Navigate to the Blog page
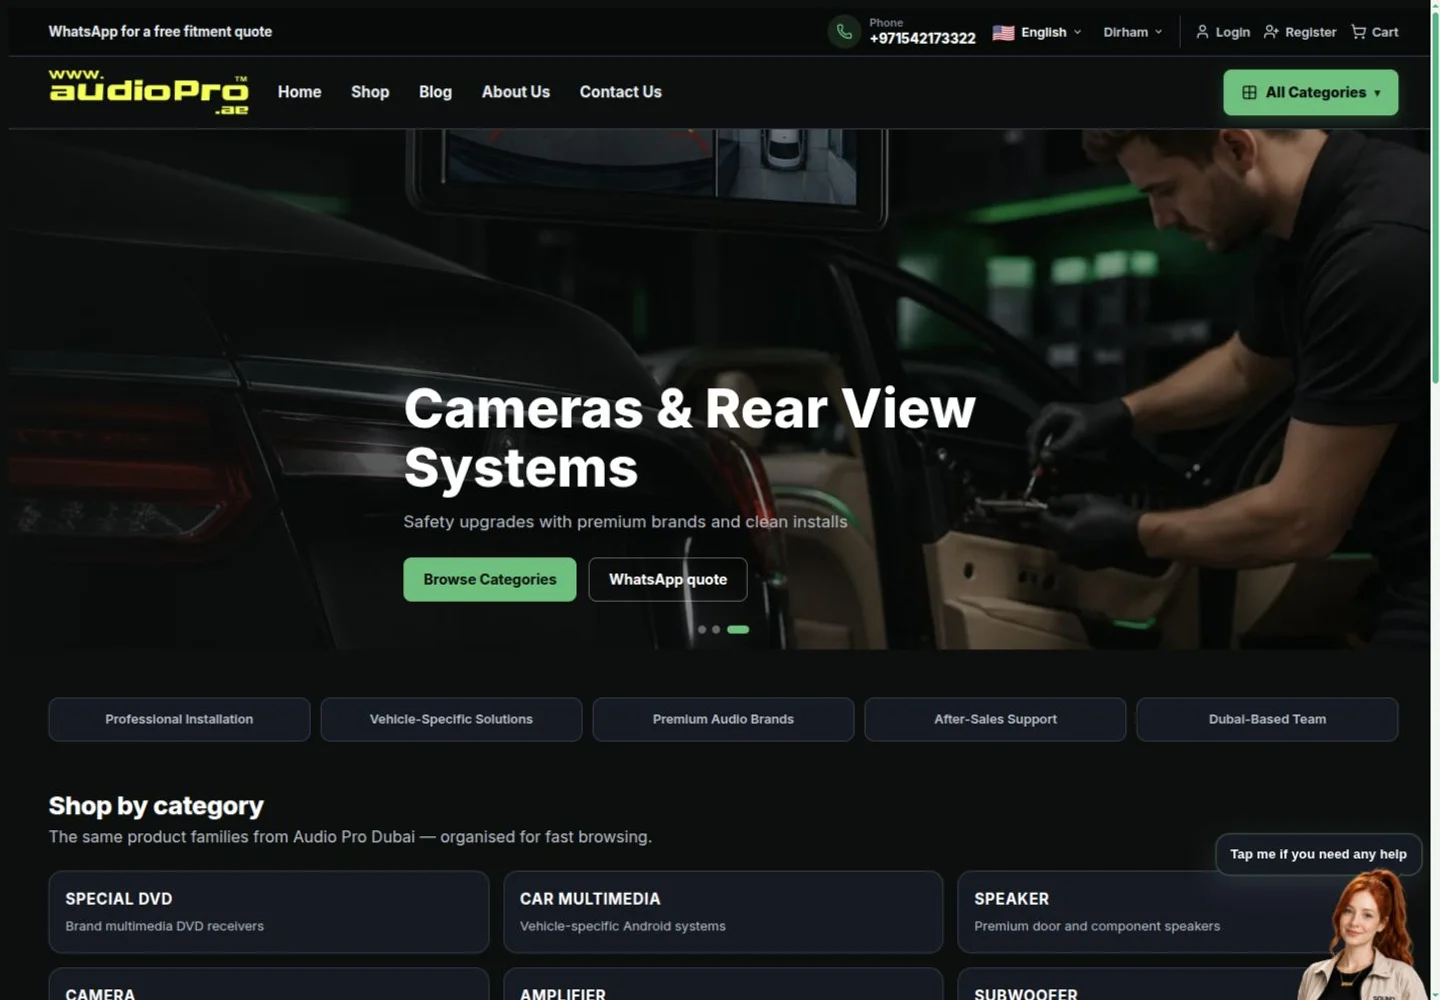The image size is (1440, 1000). click(435, 92)
